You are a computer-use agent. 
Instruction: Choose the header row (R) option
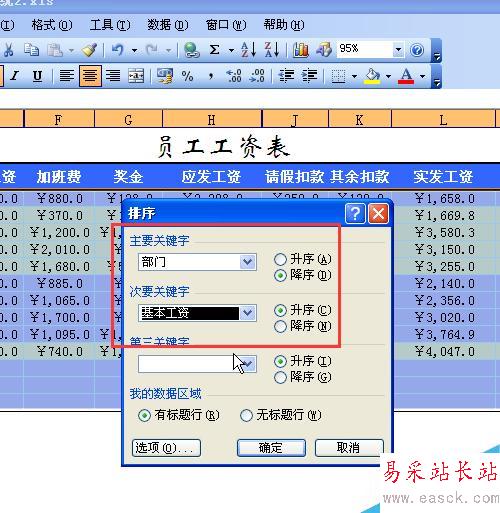tap(144, 415)
